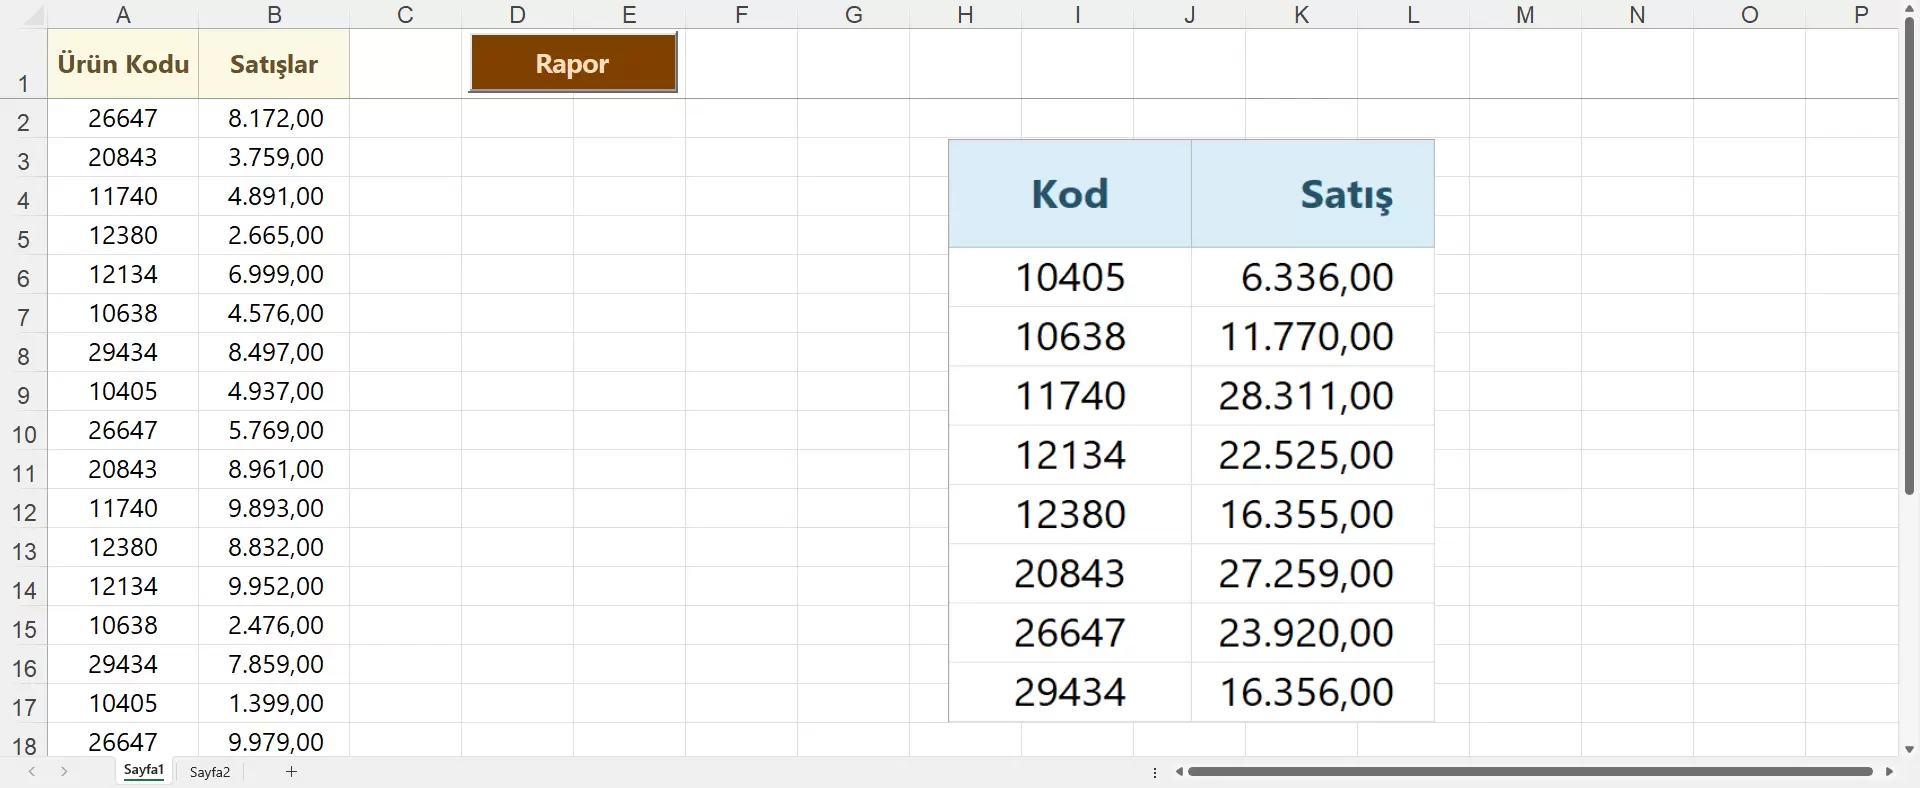Select the Sayfa1 sheet tab
The width and height of the screenshot is (1920, 788).
(144, 771)
